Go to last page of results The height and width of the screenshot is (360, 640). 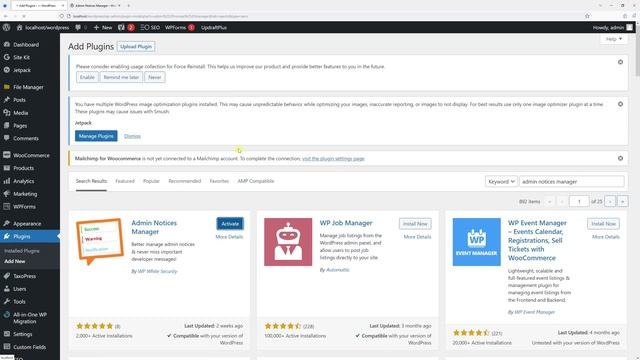point(622,201)
